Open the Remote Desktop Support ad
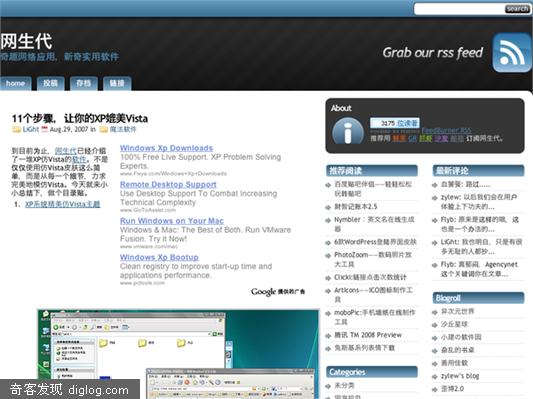 point(168,185)
